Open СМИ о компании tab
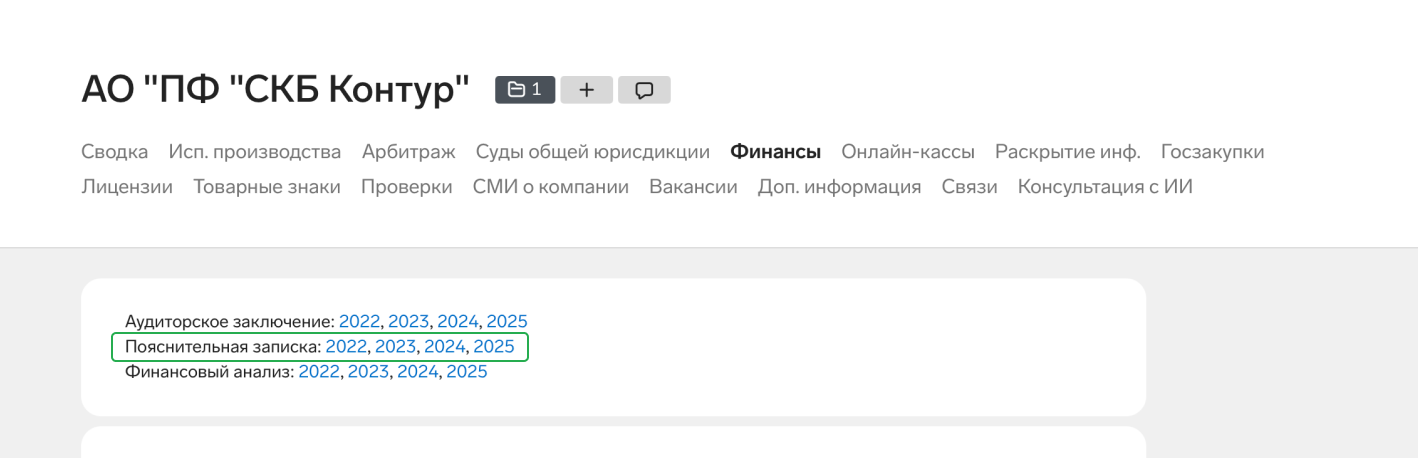Viewport: 1418px width, 458px height. (x=551, y=187)
